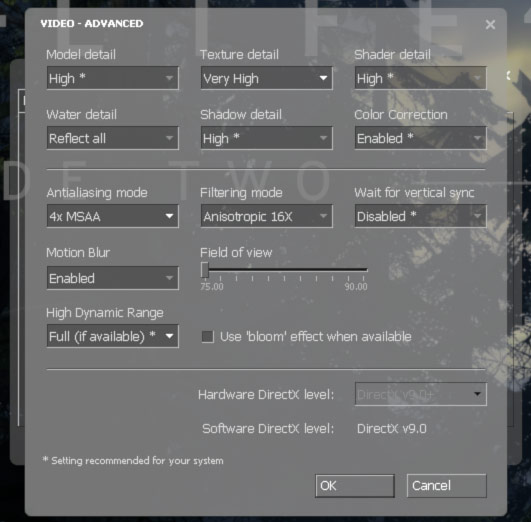
Task: Open the Motion Blur dropdown
Action: pyautogui.click(x=112, y=278)
